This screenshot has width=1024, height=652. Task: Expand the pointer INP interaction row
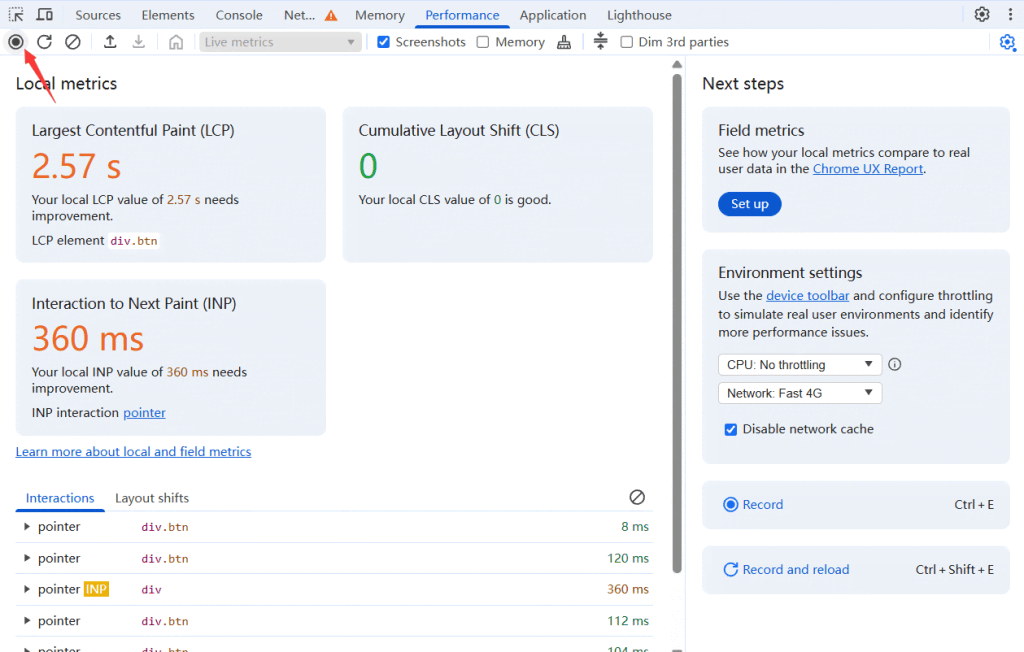click(27, 589)
